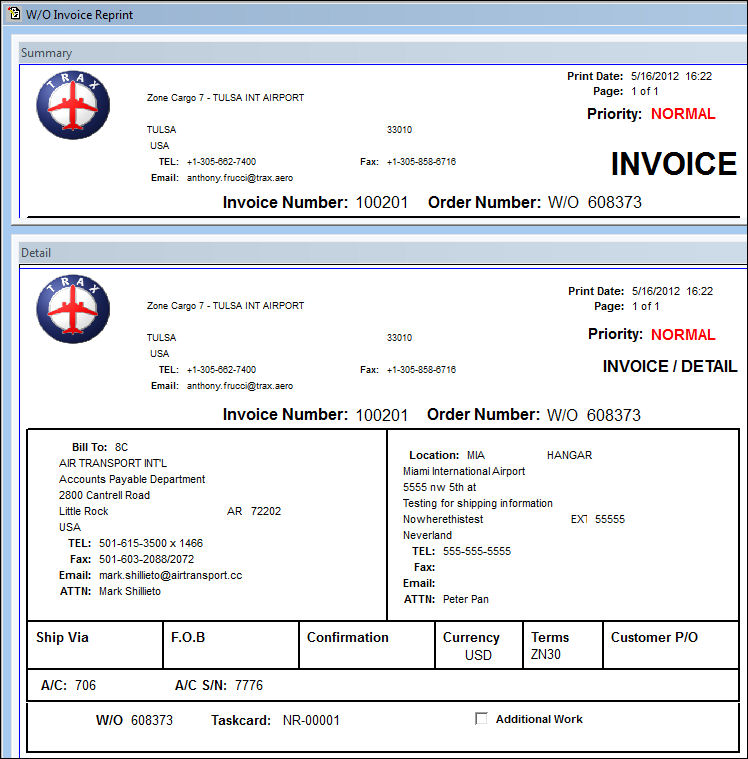
Task: Click ATTN Mark Shillieto
Action: pyautogui.click(x=130, y=591)
